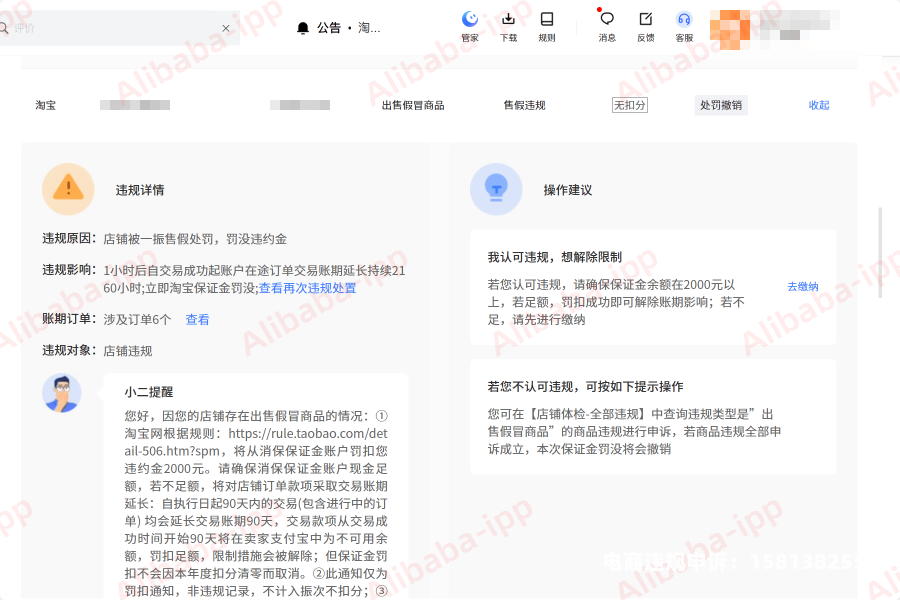
Task: Click the notification bell beside 公告
Action: tap(303, 28)
